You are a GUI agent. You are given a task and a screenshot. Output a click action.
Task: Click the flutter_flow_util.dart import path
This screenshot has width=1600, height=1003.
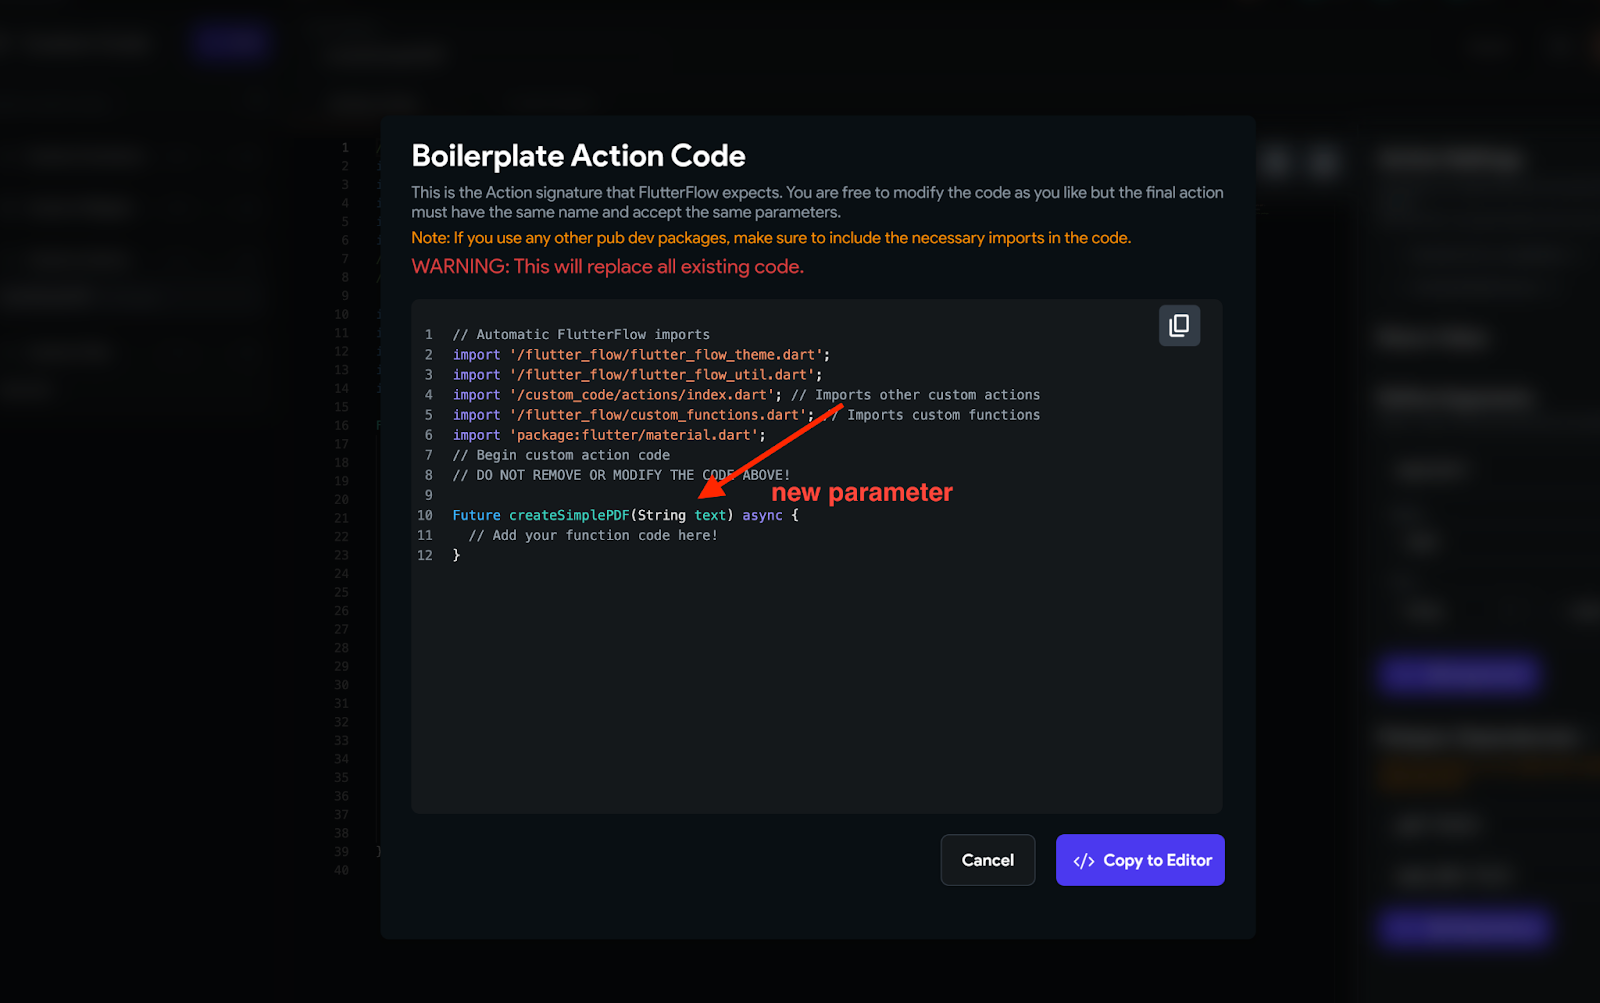(662, 375)
